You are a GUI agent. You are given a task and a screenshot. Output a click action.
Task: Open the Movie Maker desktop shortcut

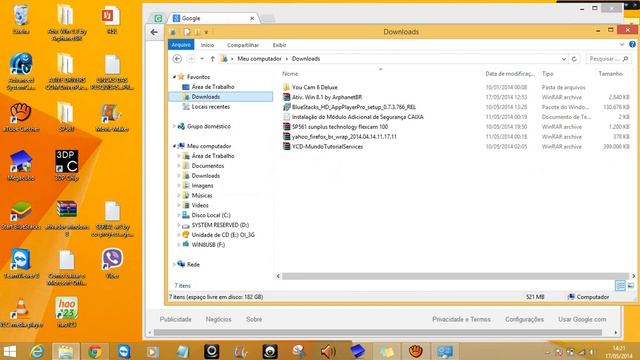tap(112, 117)
